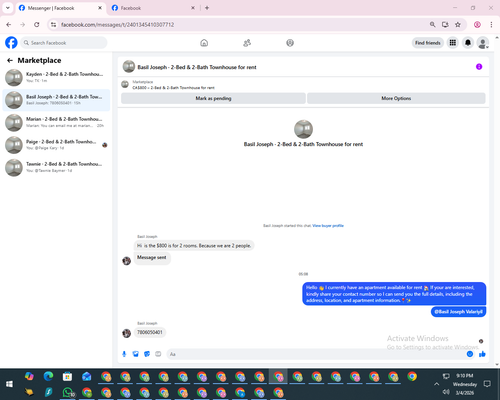Record a voice clip with microphone icon
500x400 pixels.
[124, 354]
